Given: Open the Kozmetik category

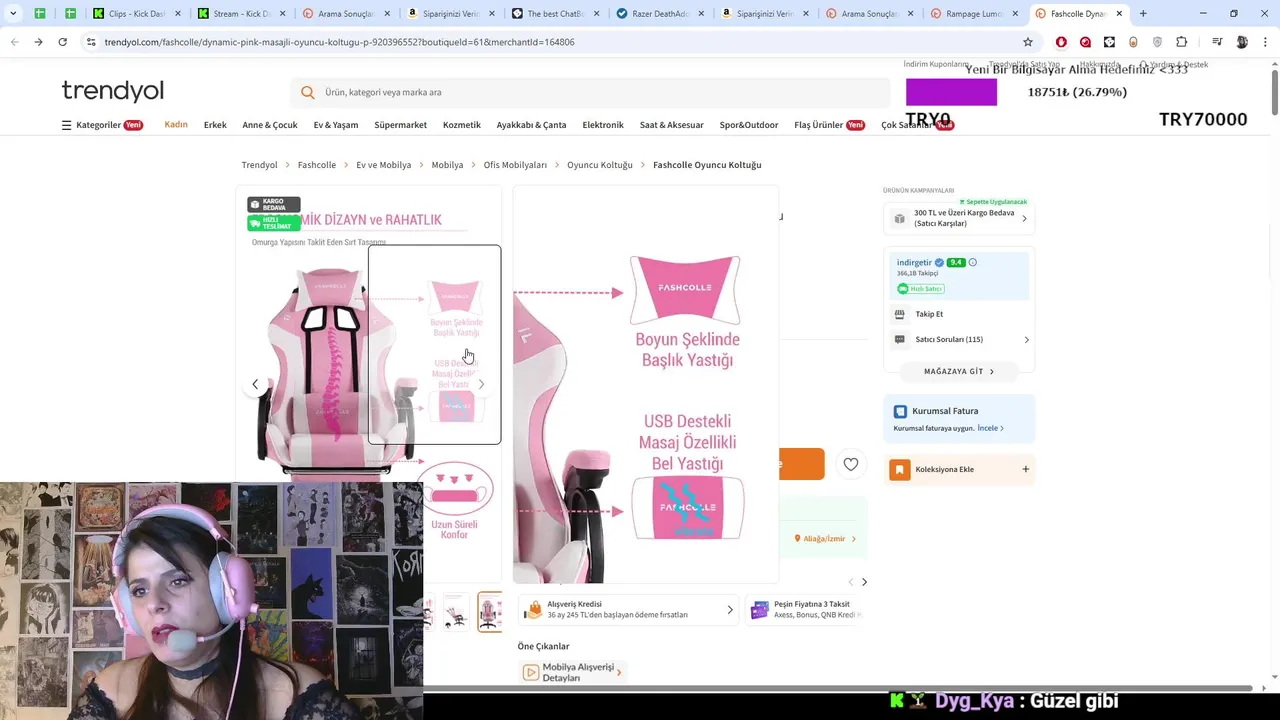Looking at the screenshot, I should tap(462, 125).
